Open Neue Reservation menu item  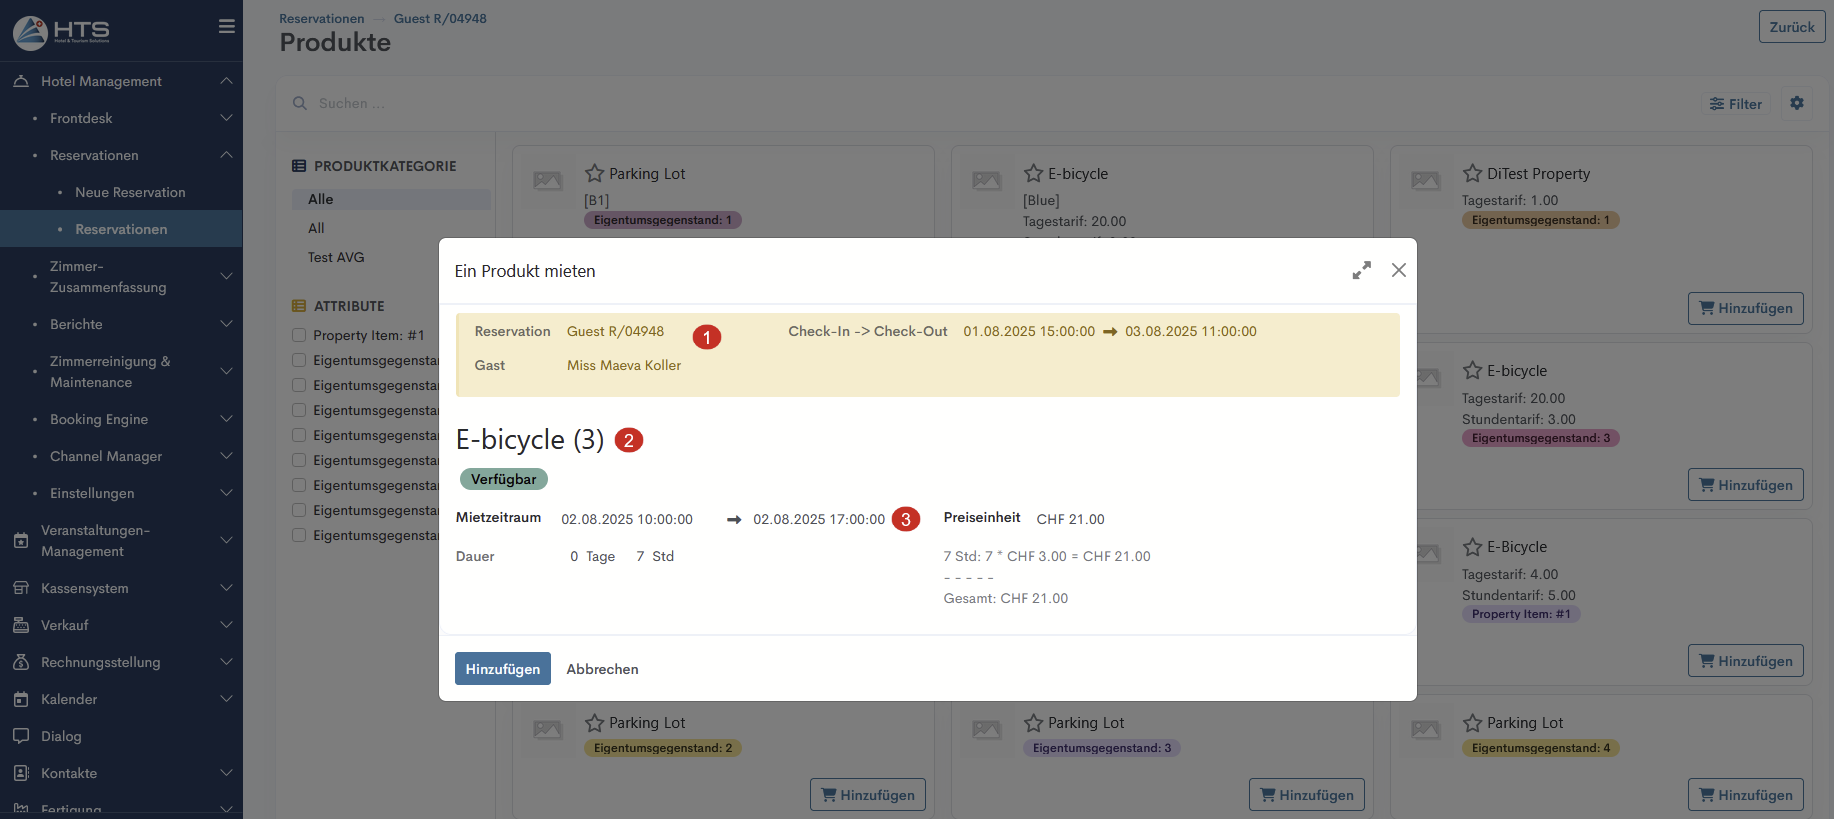pyautogui.click(x=130, y=192)
